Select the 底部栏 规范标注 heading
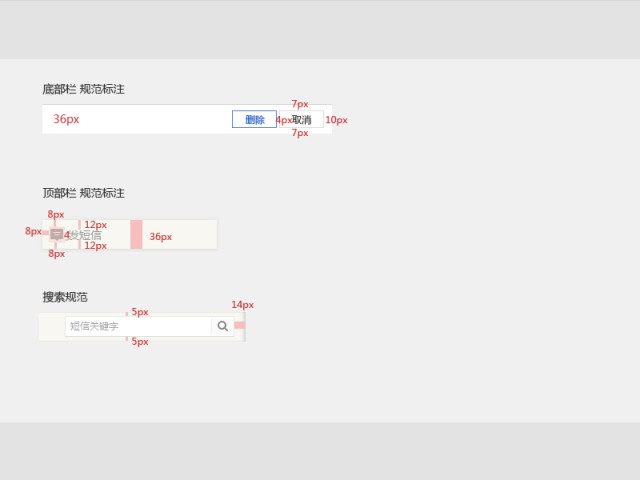This screenshot has height=480, width=640. (x=83, y=89)
